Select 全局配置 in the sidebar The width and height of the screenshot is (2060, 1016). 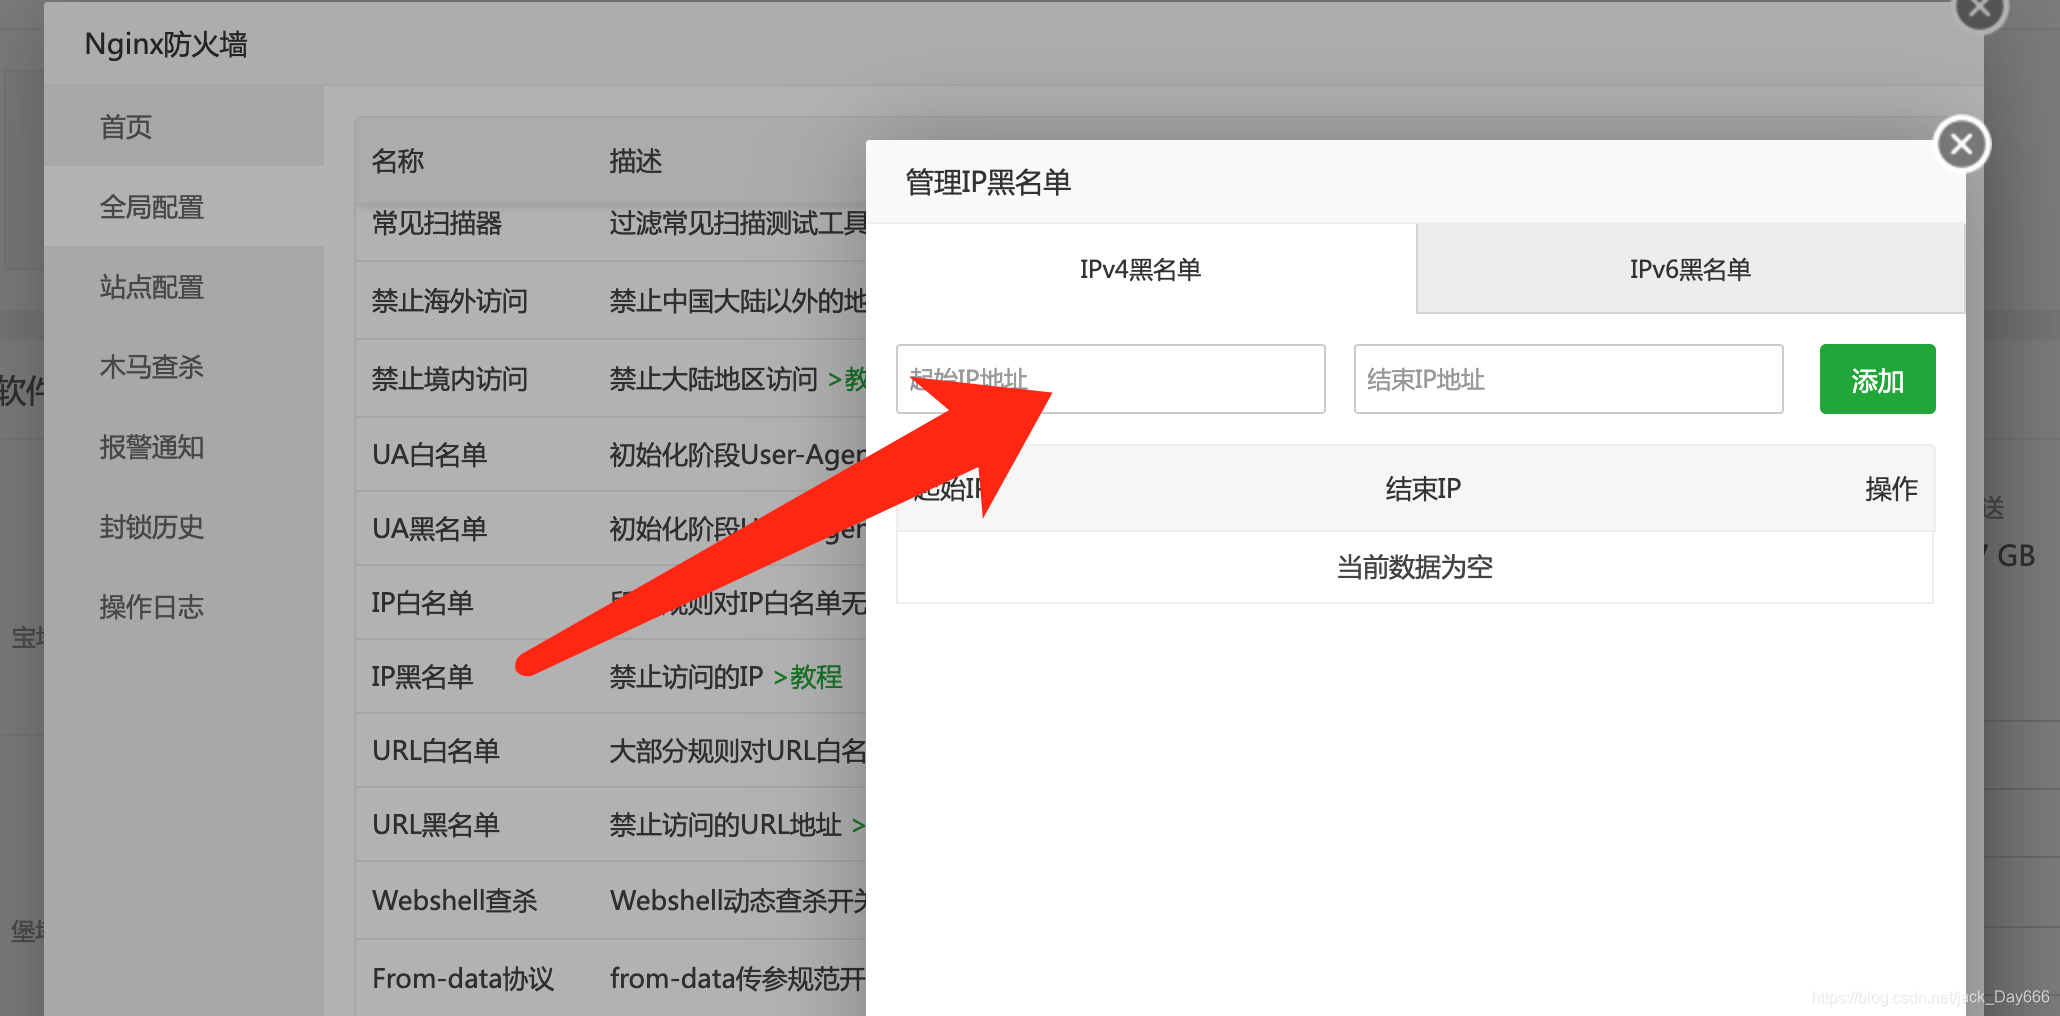click(184, 207)
